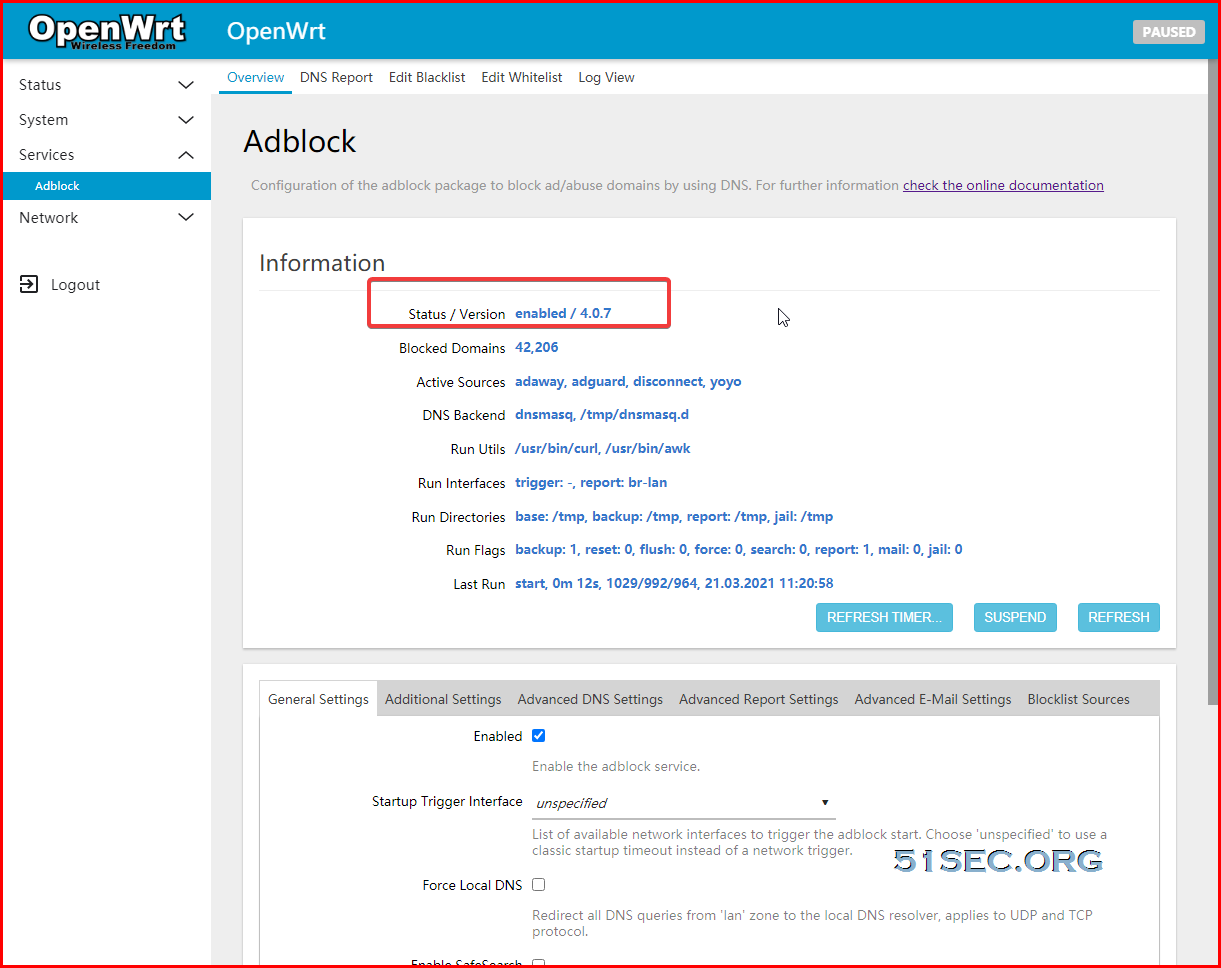Click the PAUSED indicator button
The height and width of the screenshot is (968, 1221).
pyautogui.click(x=1168, y=32)
